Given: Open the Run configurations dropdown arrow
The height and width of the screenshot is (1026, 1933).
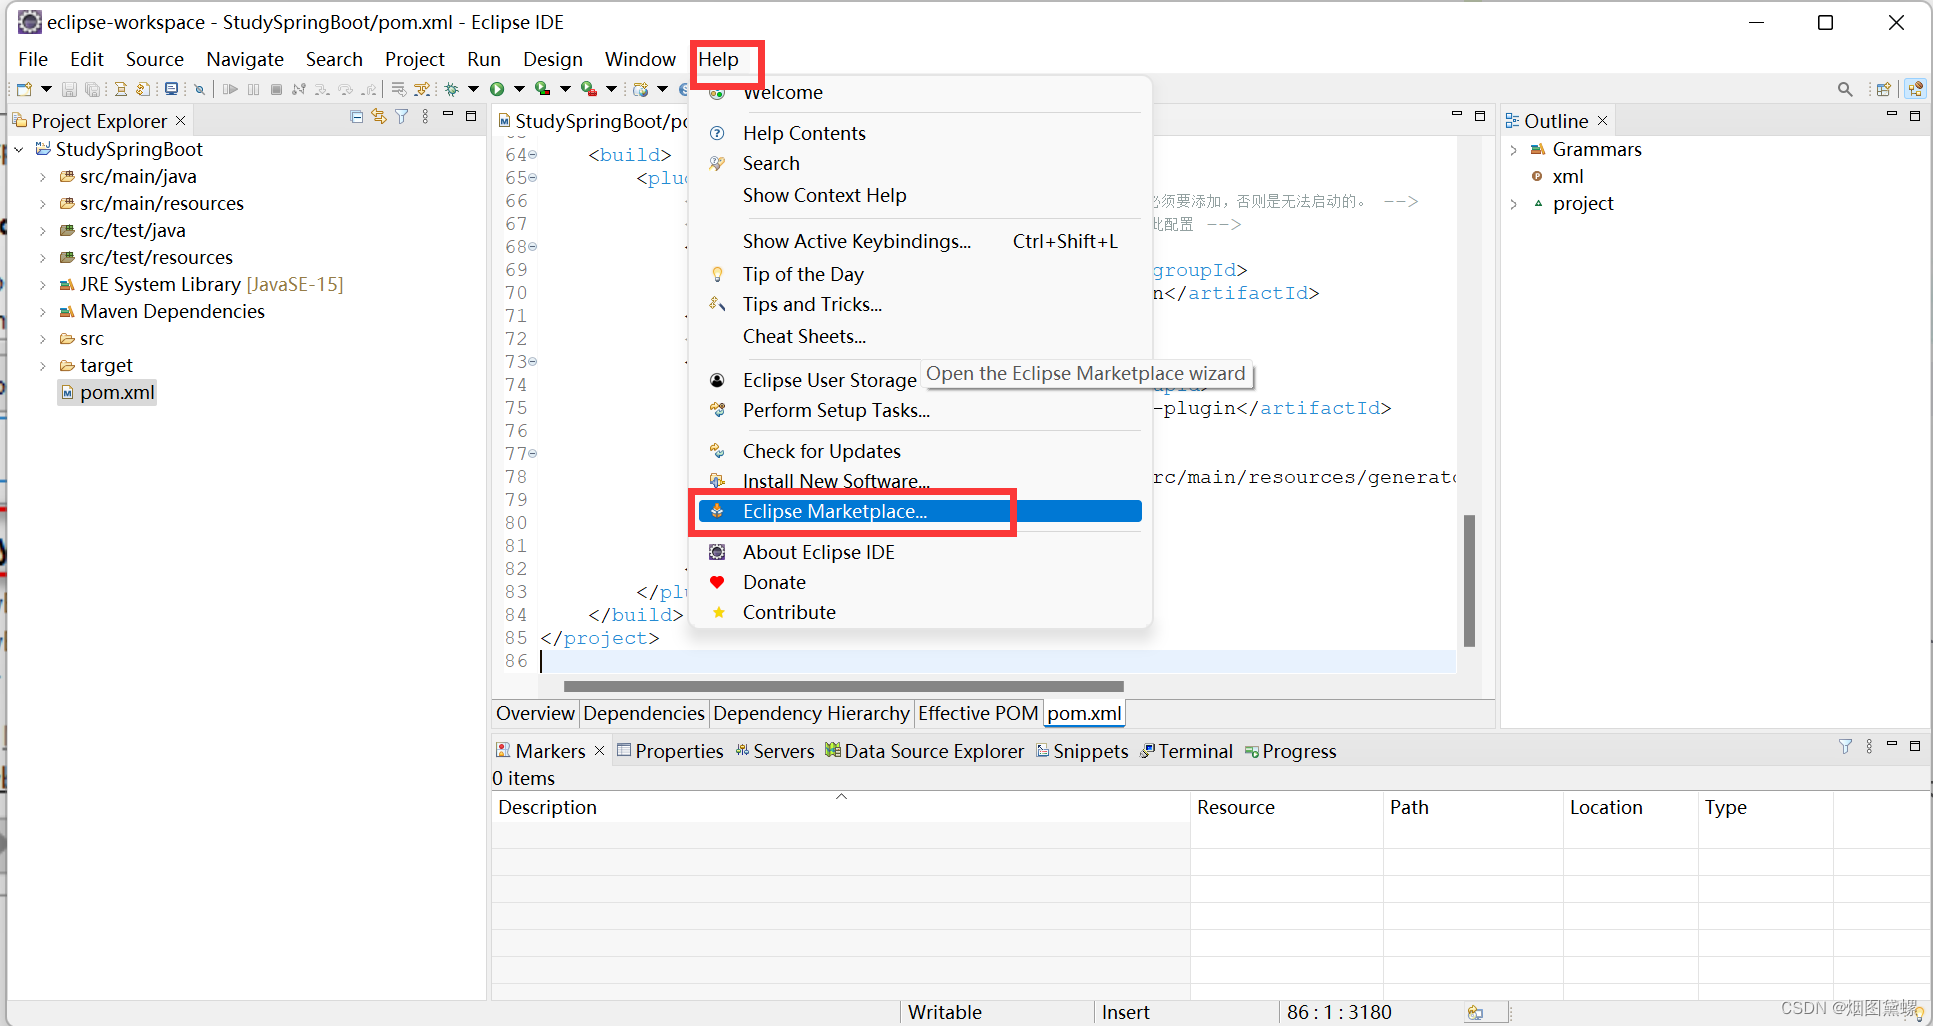Looking at the screenshot, I should [519, 89].
